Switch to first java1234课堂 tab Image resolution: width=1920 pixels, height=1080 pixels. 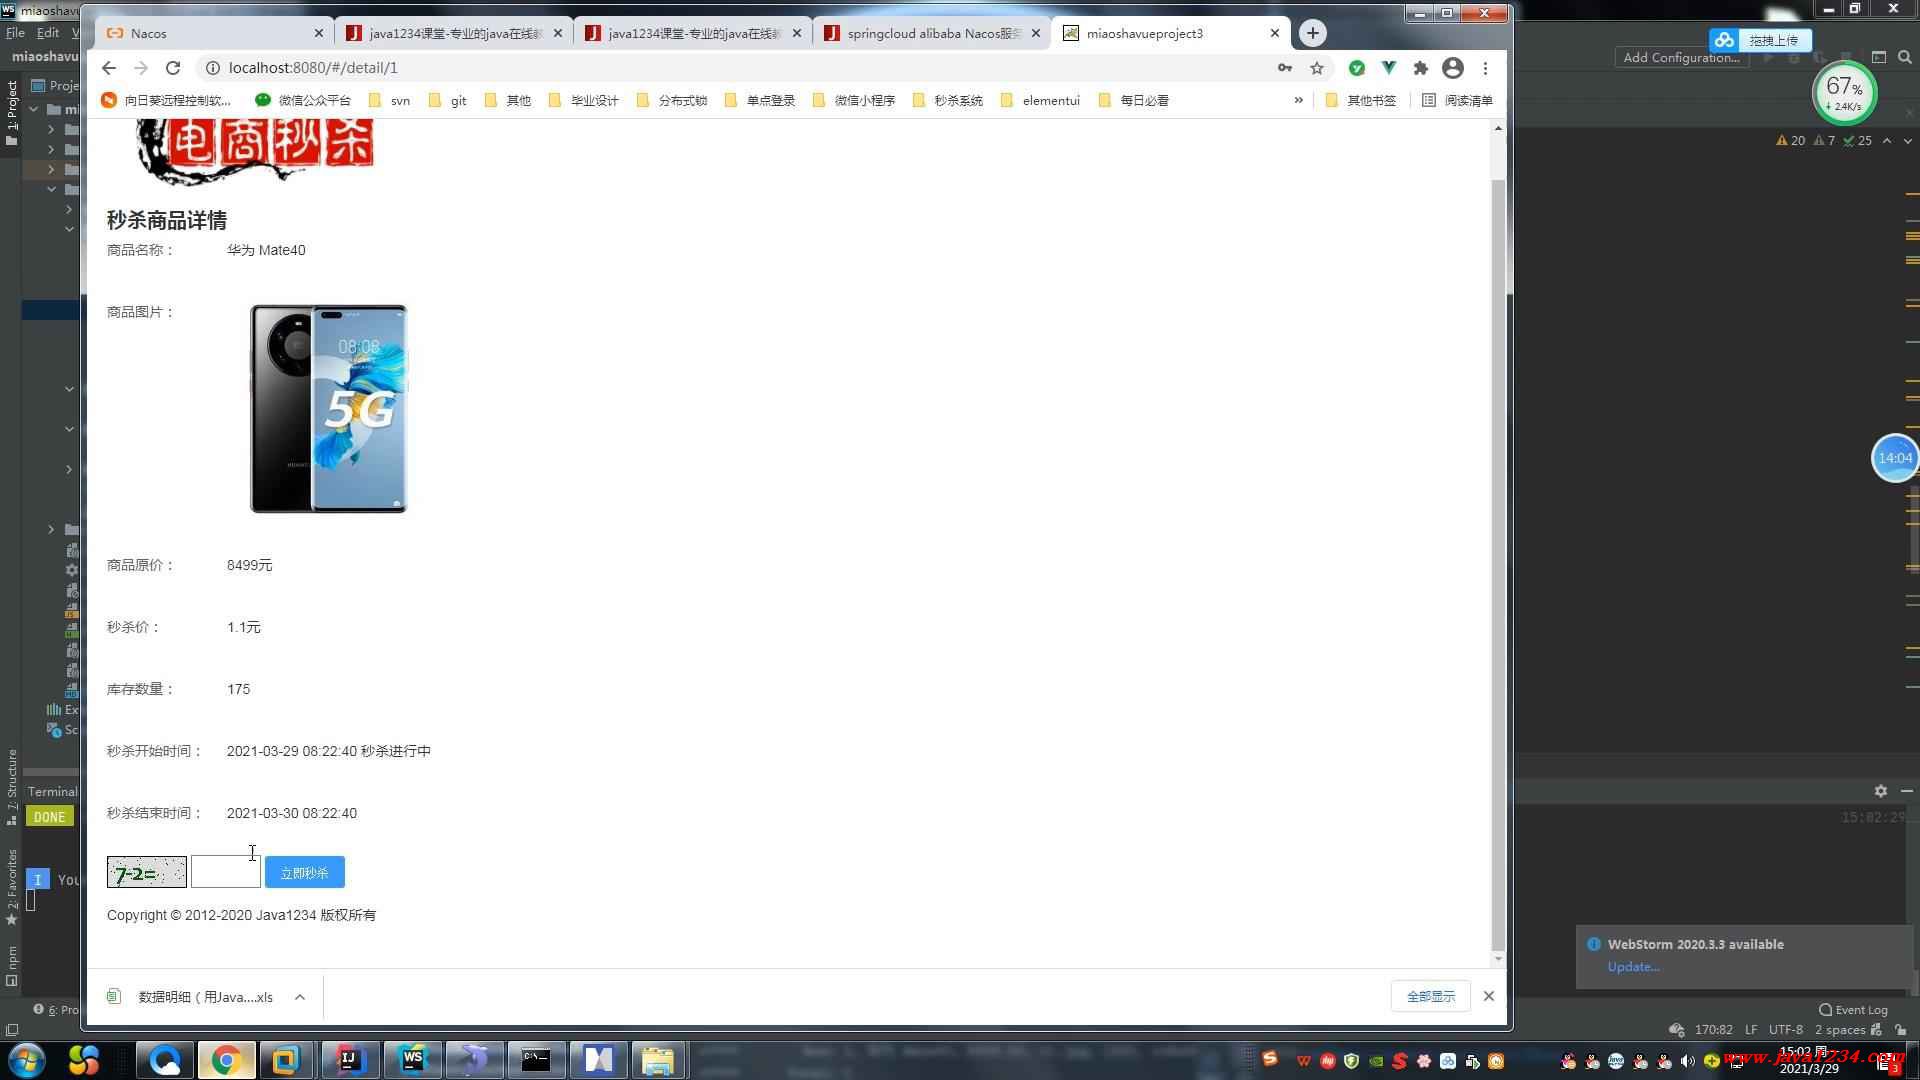pos(454,33)
